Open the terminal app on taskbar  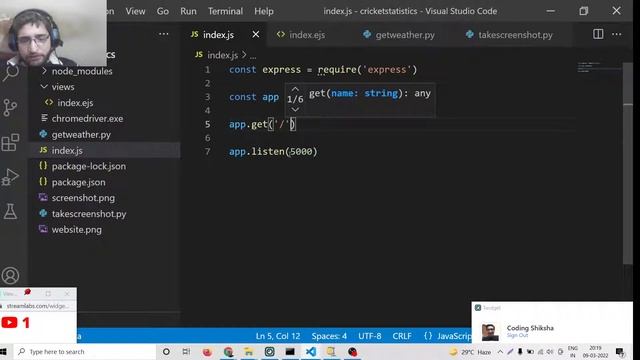[x=290, y=351]
